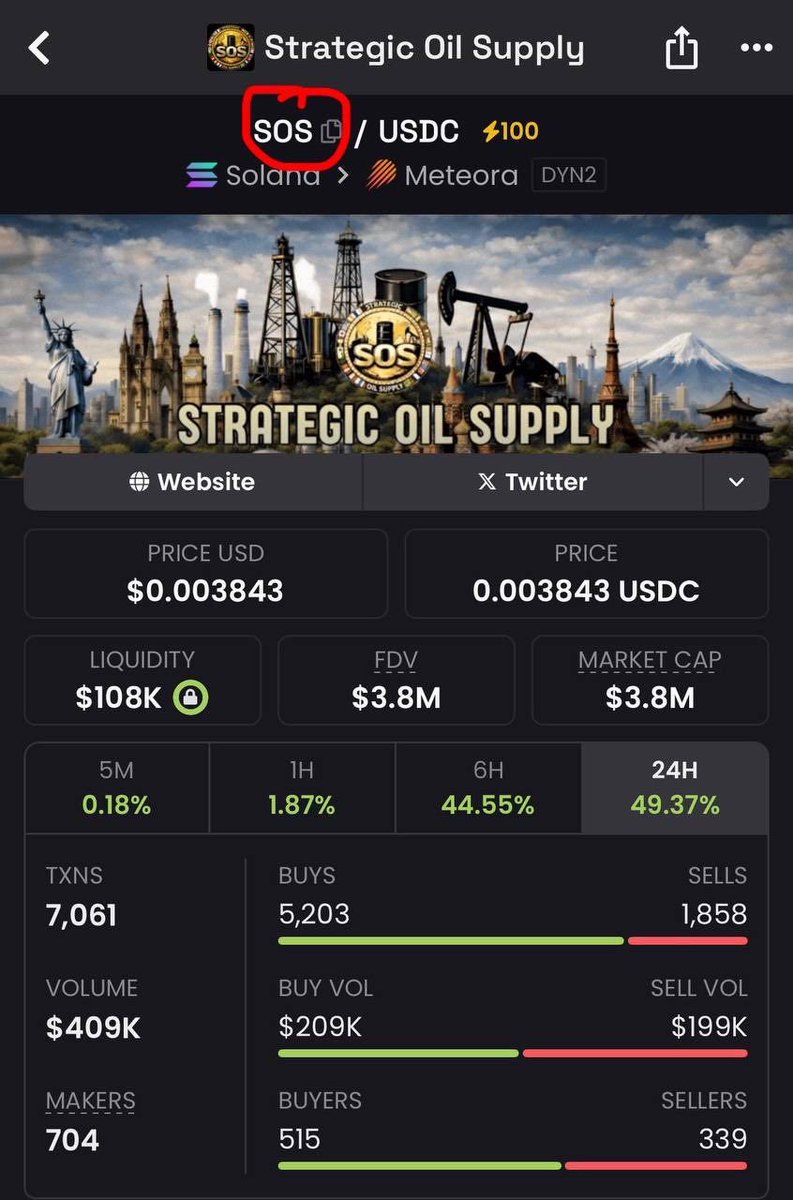Tap the SOS token logo in header

(x=230, y=48)
